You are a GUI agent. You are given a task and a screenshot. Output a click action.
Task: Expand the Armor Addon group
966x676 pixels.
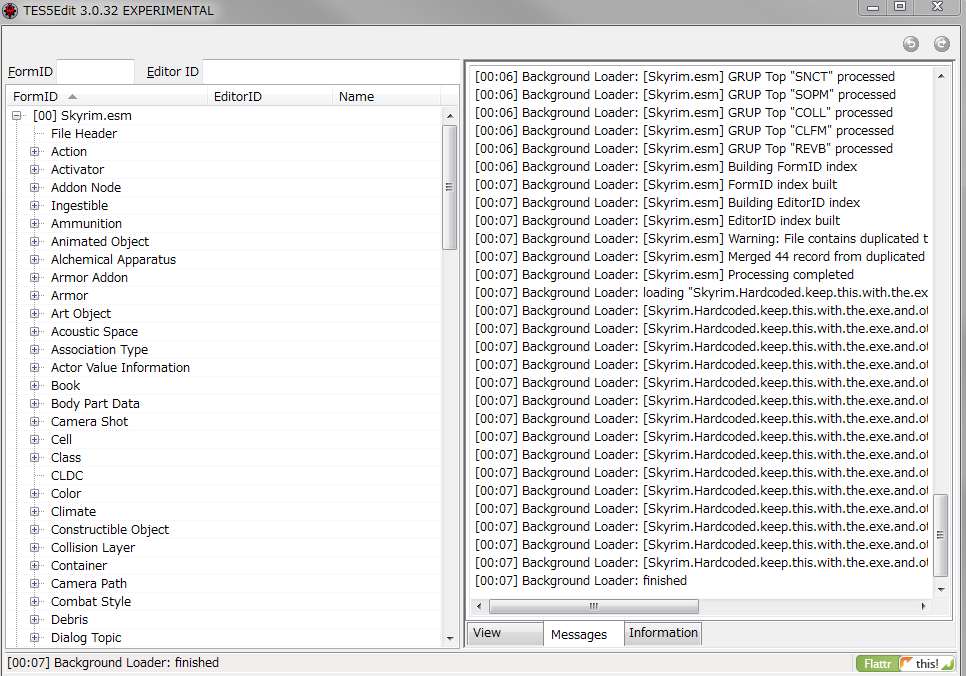tap(34, 277)
